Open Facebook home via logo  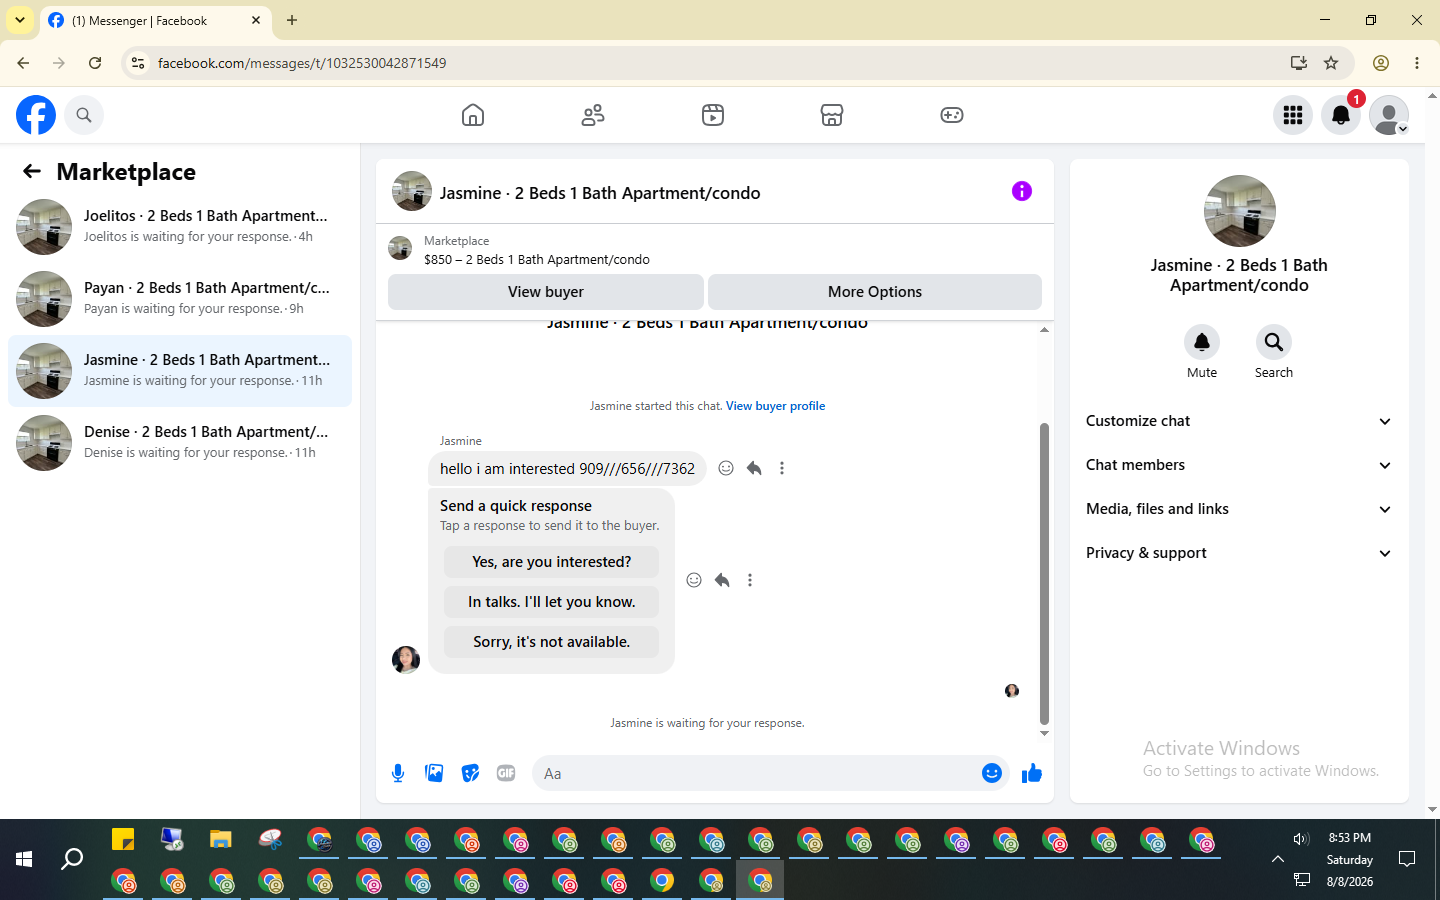click(x=36, y=115)
